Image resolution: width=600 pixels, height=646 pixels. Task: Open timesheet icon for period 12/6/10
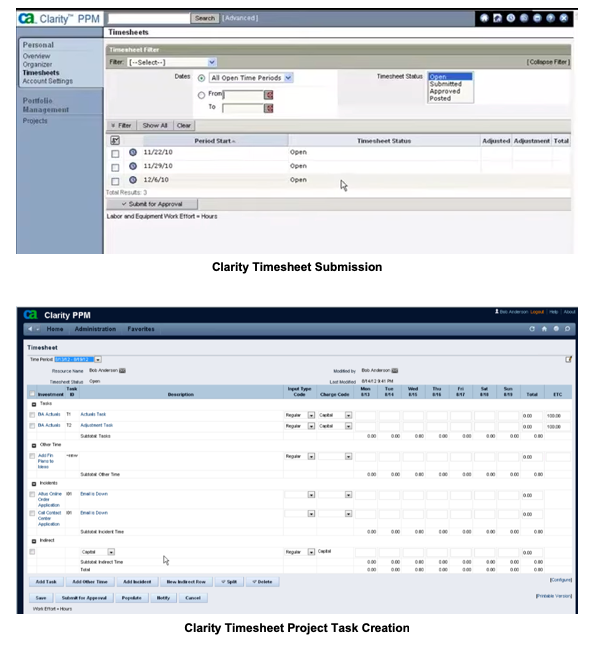coord(133,180)
